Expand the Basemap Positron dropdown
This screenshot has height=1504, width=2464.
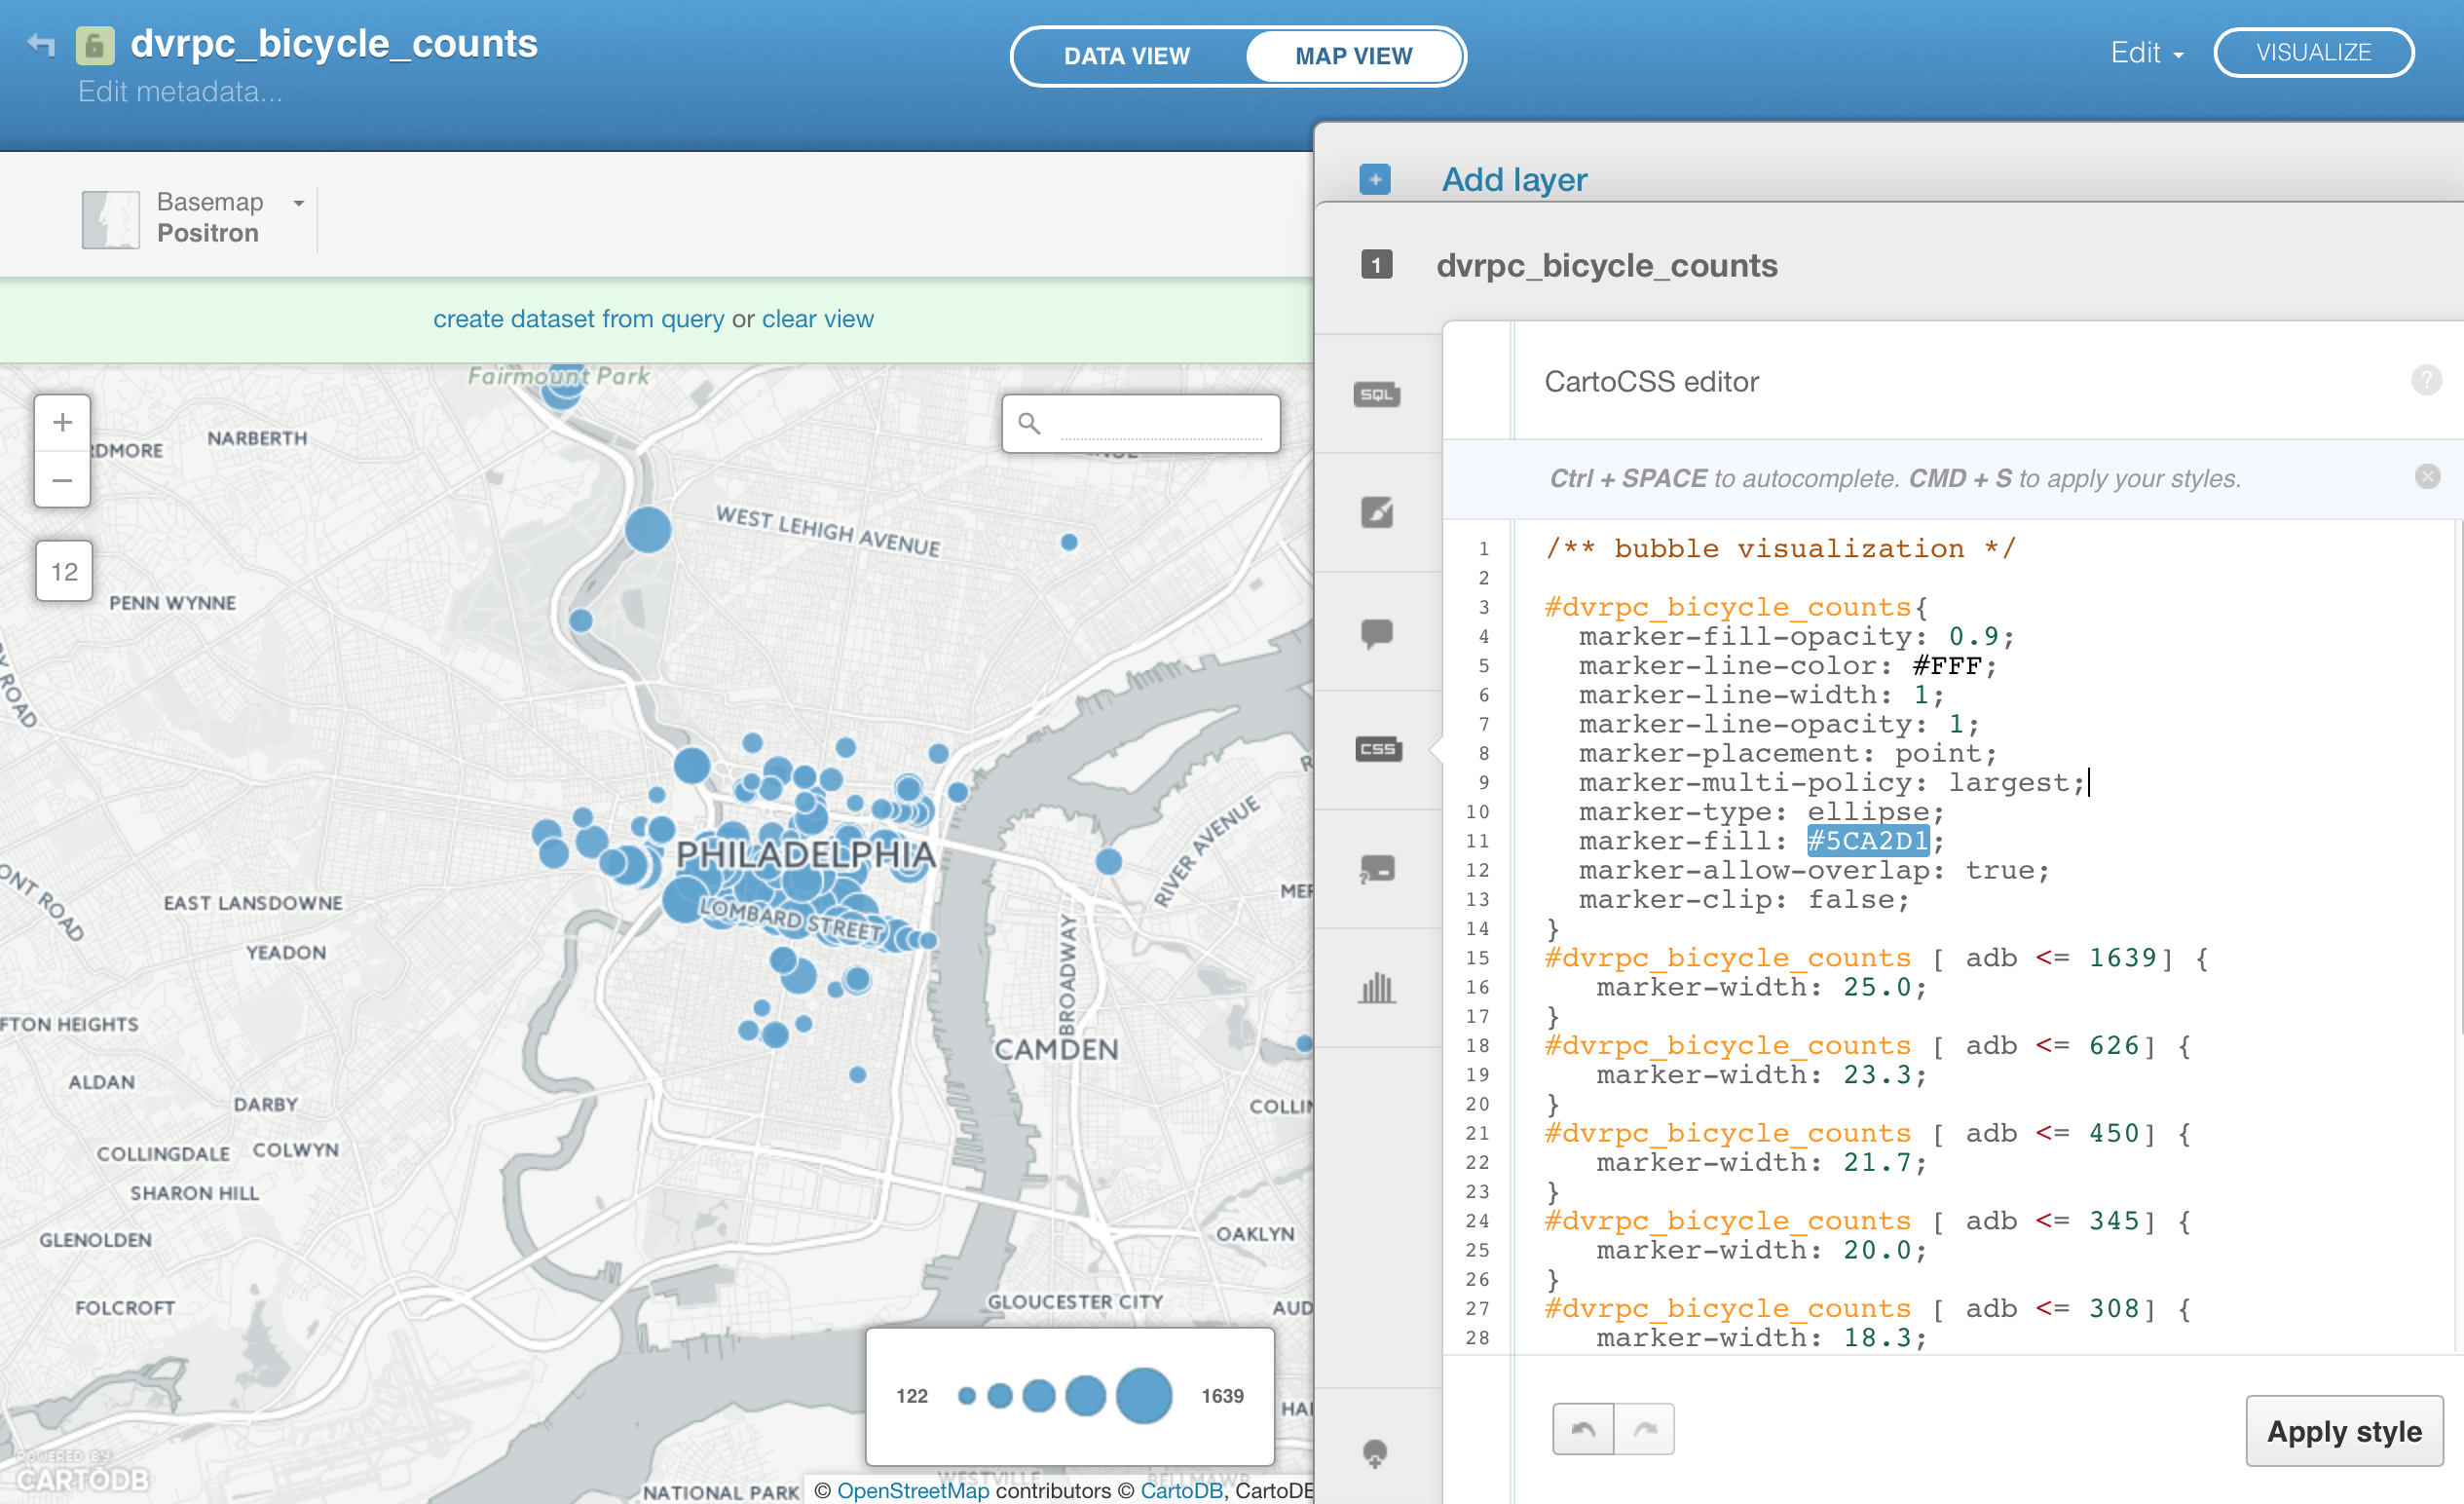click(299, 203)
